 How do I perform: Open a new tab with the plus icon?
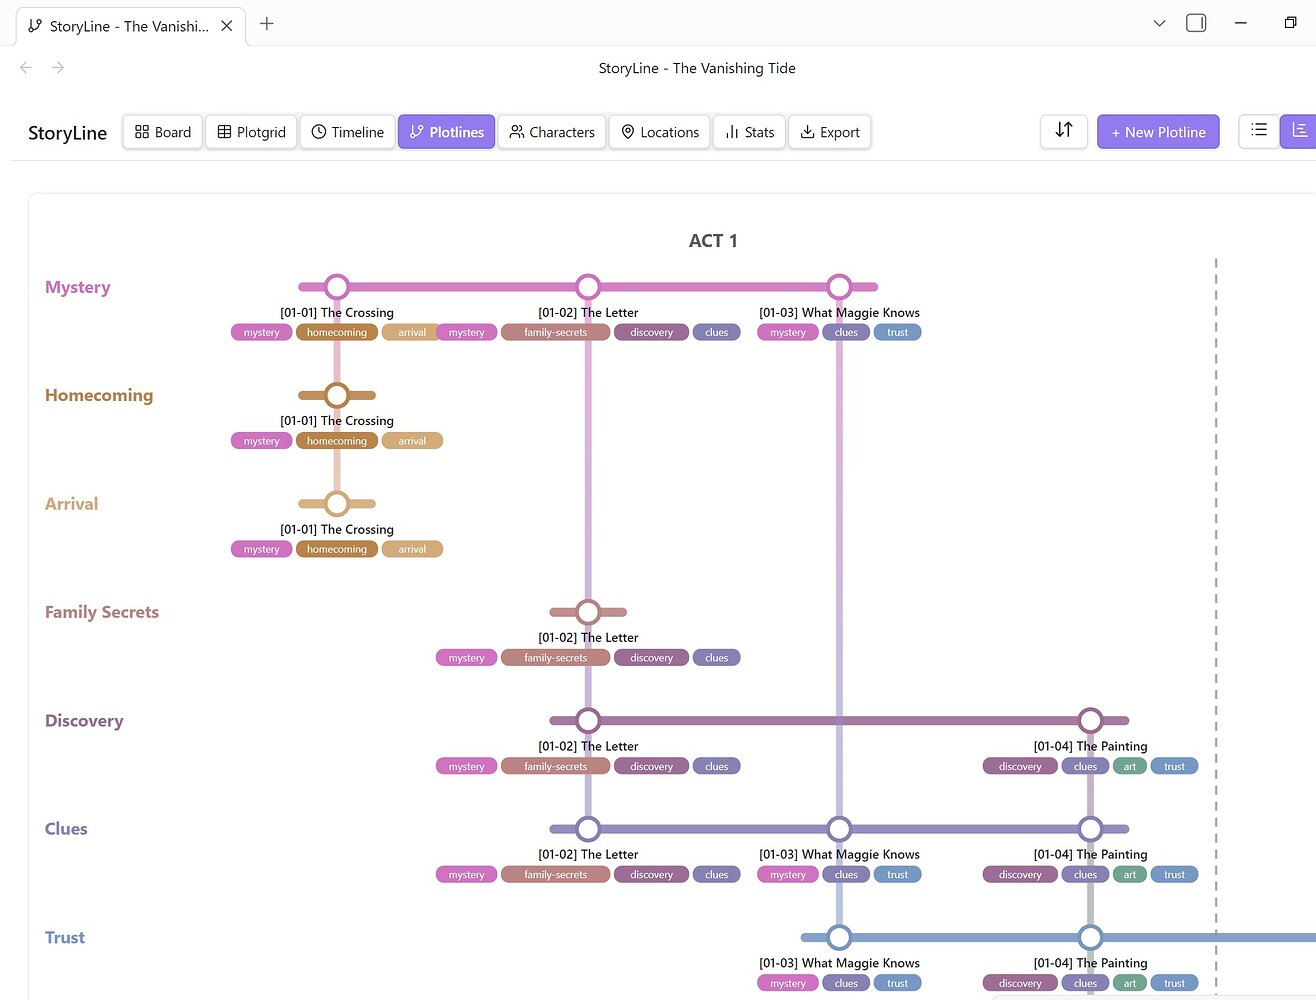(x=267, y=24)
